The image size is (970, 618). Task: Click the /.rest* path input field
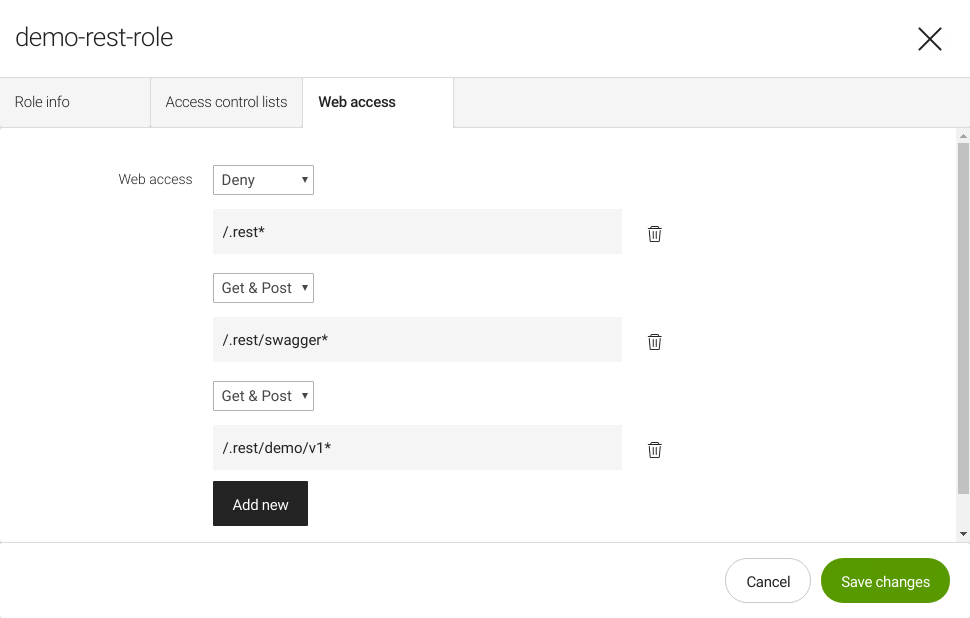(417, 231)
